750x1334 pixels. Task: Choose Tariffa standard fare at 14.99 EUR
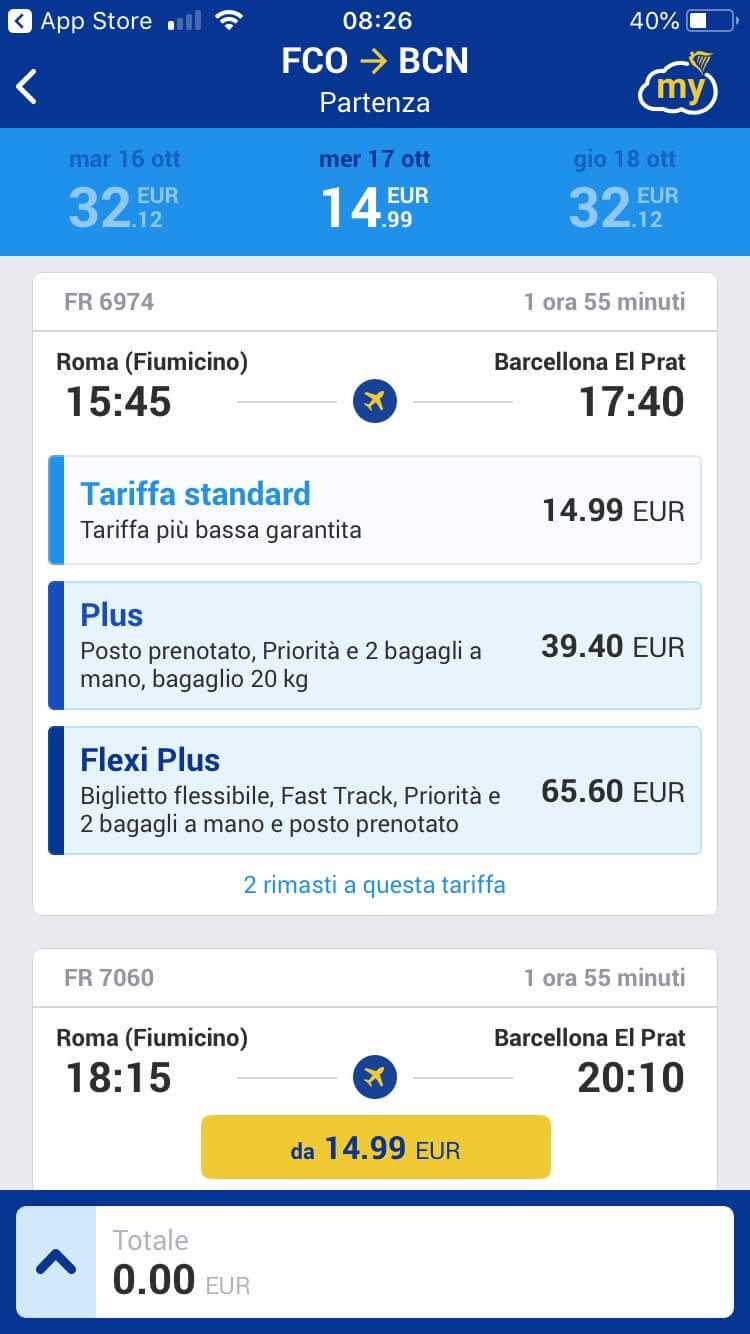(375, 510)
